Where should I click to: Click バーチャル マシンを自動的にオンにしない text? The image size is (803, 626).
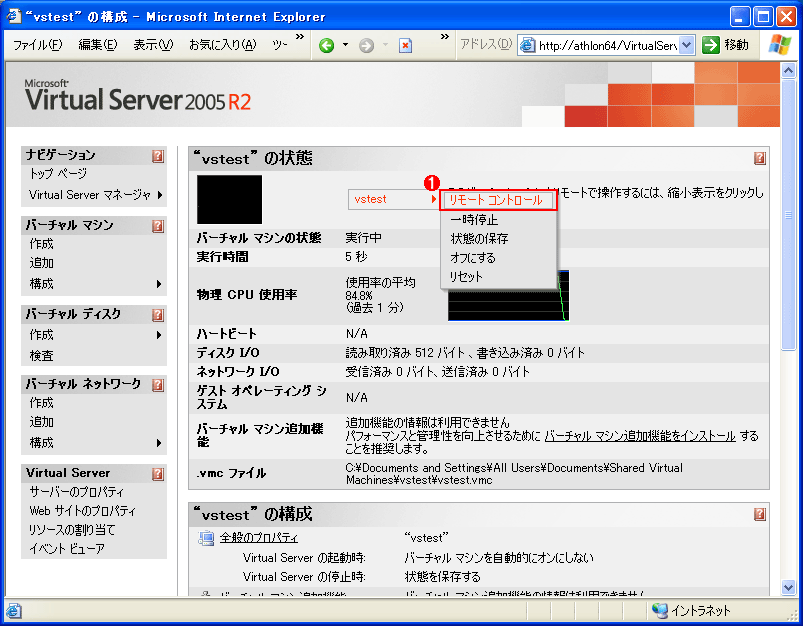tap(499, 557)
